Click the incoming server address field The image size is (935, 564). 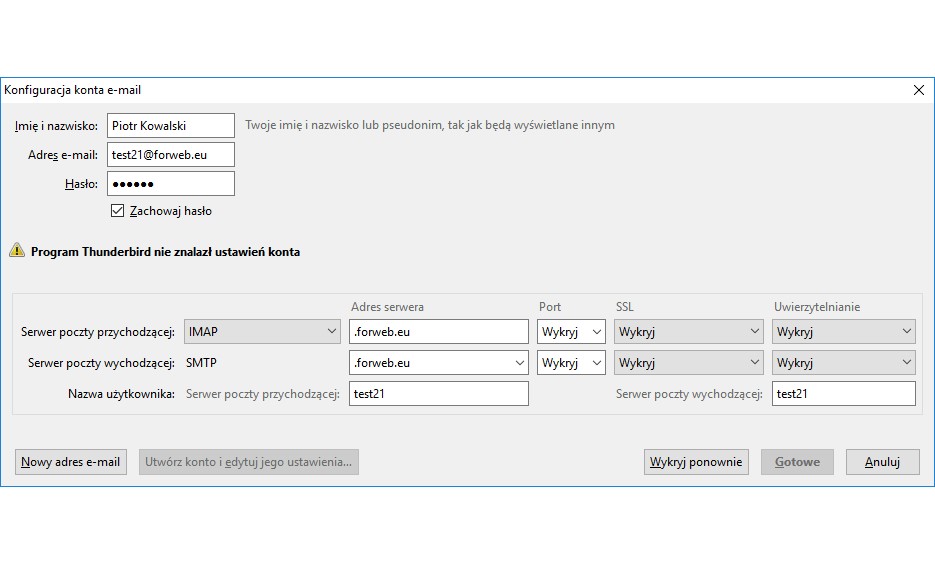(x=438, y=331)
